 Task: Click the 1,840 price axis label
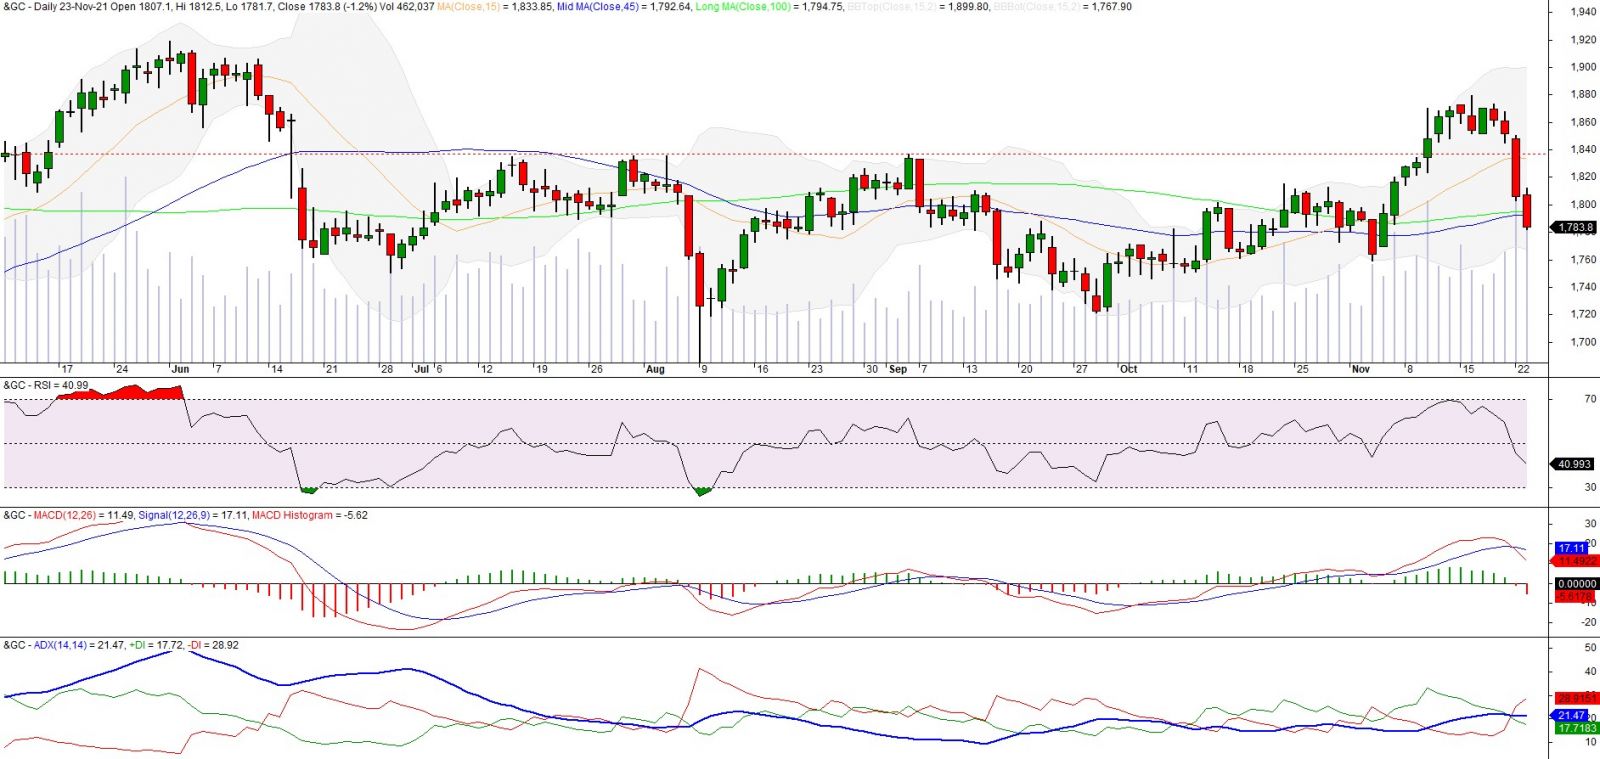1584,149
